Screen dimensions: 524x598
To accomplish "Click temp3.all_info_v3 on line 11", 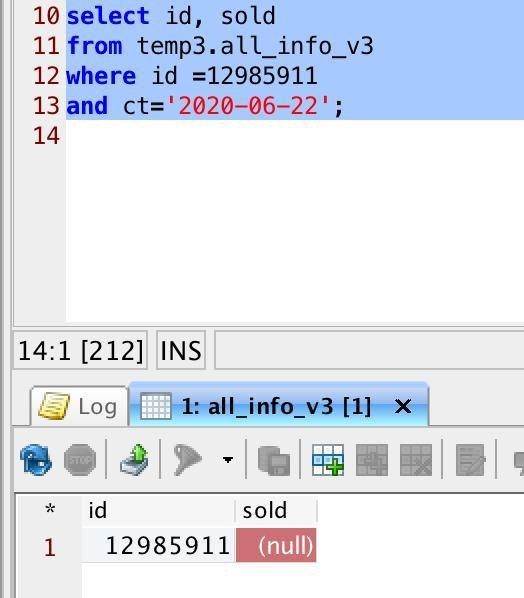I will [x=255, y=46].
